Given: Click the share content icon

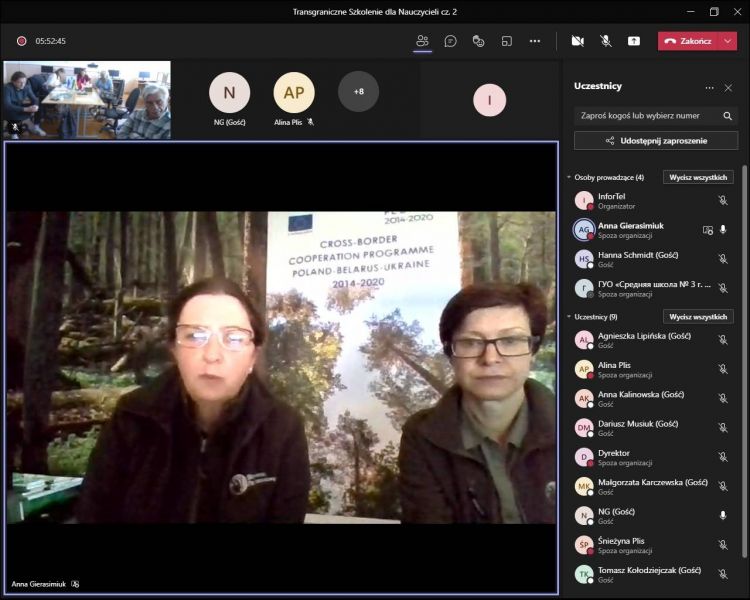Looking at the screenshot, I should tap(634, 41).
